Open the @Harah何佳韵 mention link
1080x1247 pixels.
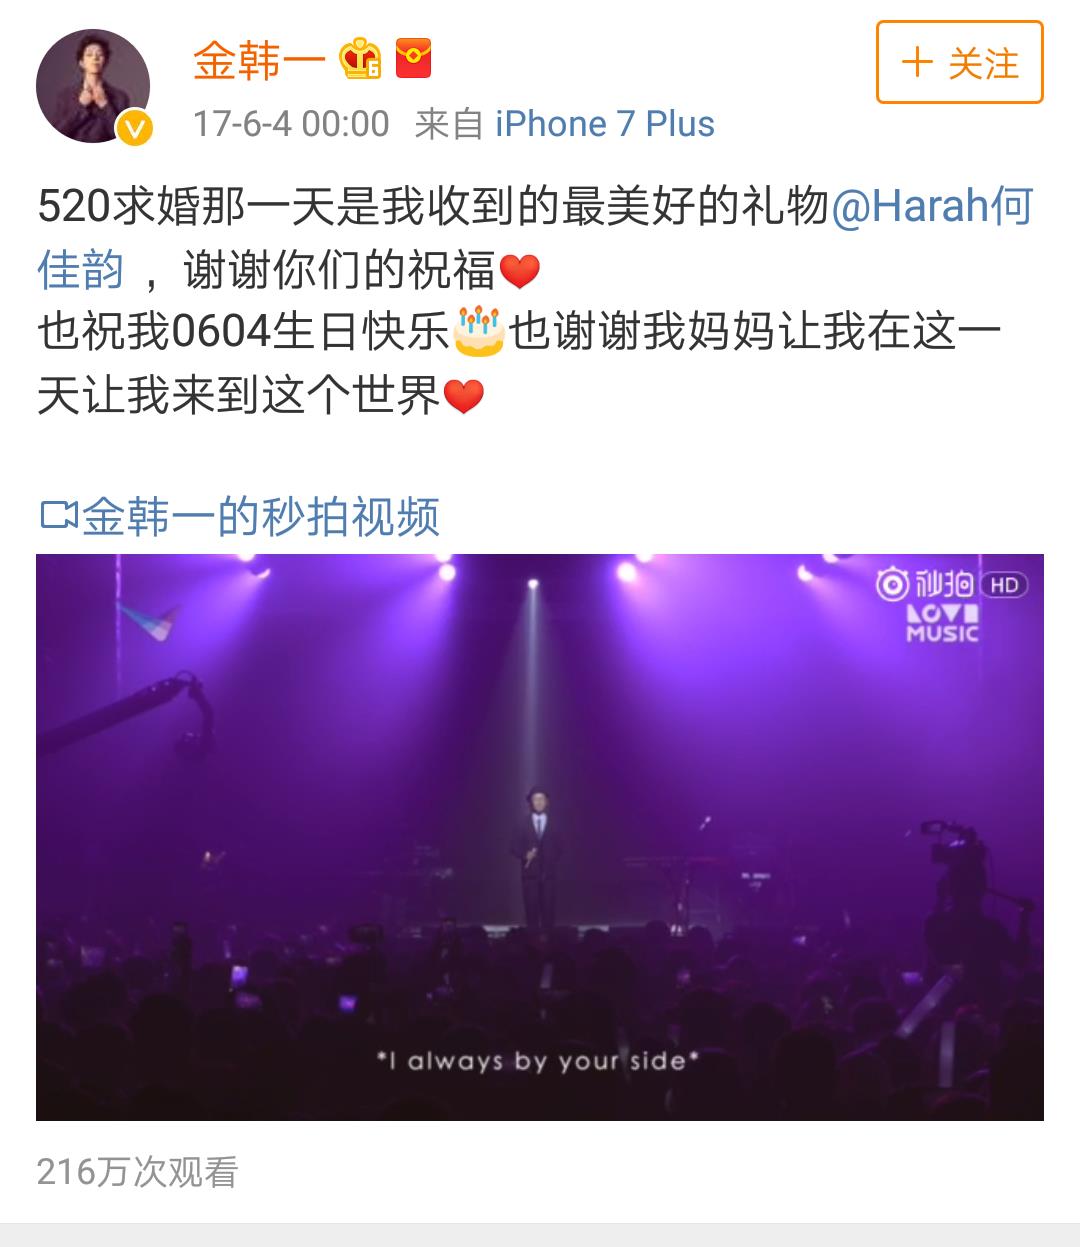point(535,238)
